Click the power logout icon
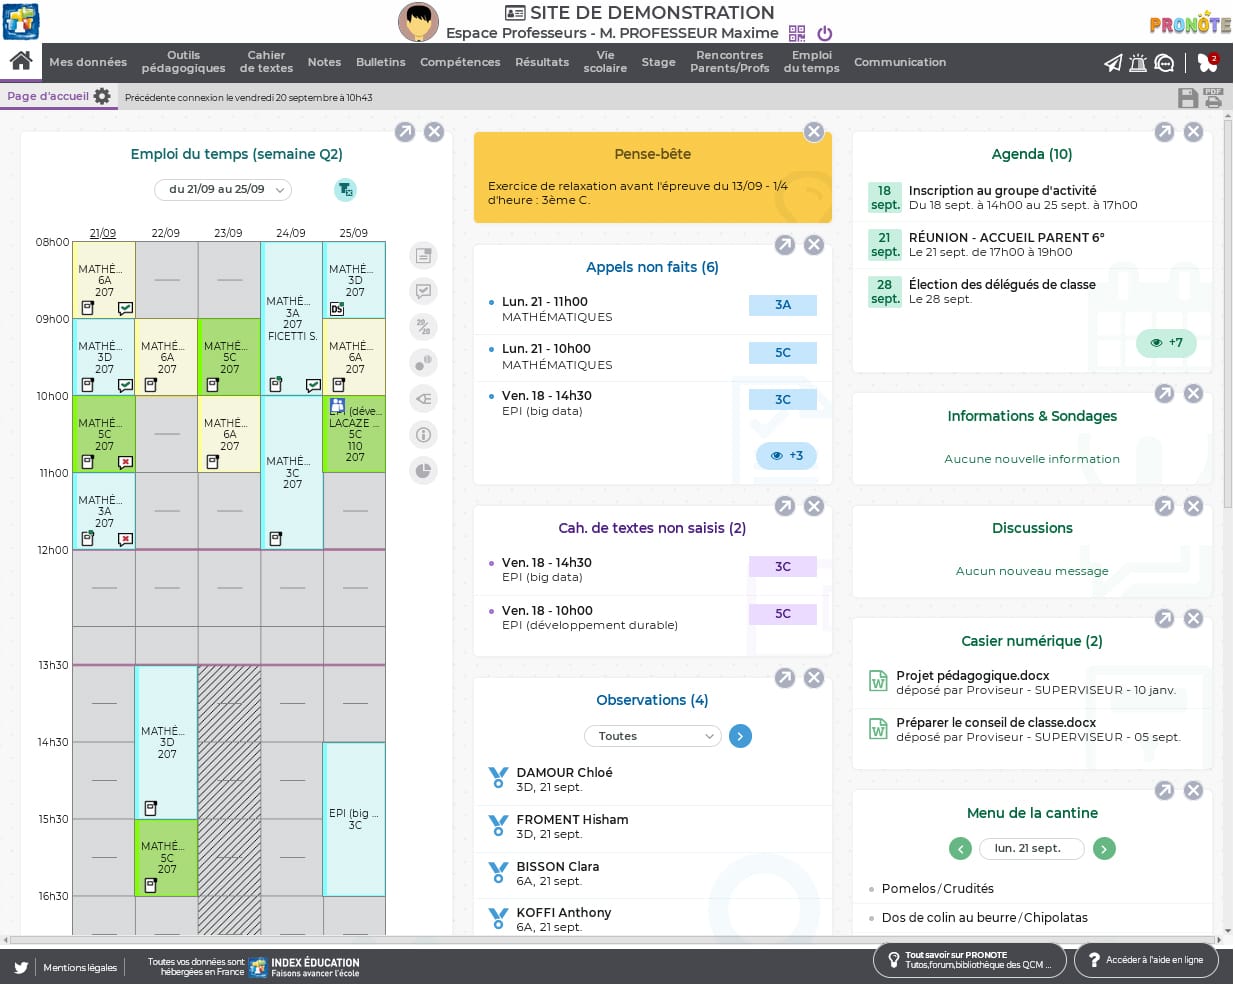The image size is (1235, 985). coord(825,34)
